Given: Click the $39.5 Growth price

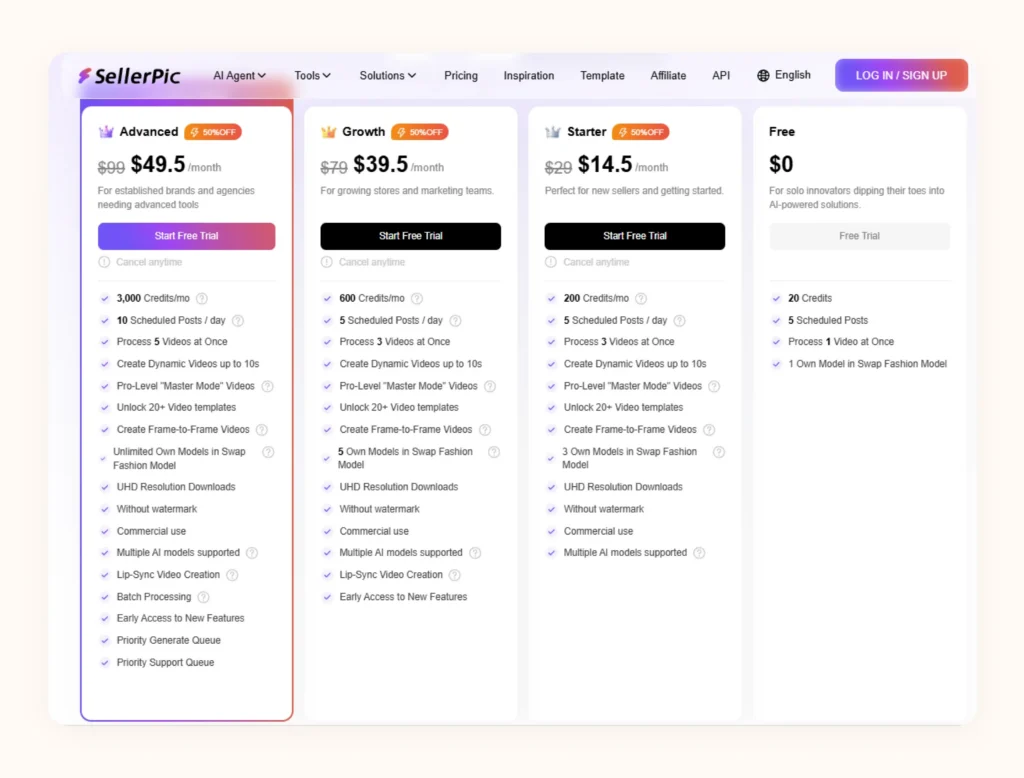Looking at the screenshot, I should coord(380,164).
